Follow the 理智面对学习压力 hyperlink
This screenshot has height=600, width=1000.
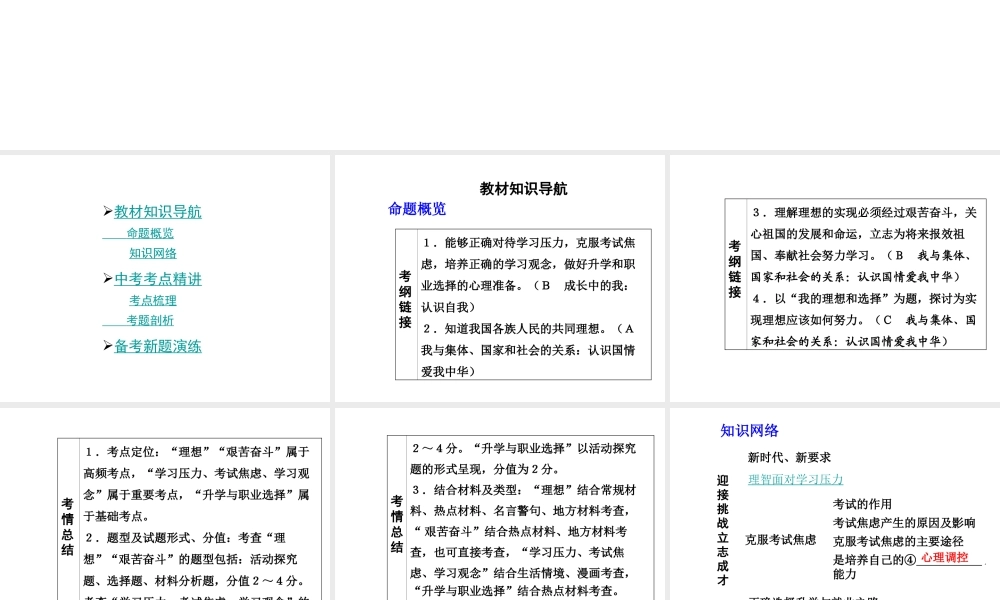[x=795, y=479]
